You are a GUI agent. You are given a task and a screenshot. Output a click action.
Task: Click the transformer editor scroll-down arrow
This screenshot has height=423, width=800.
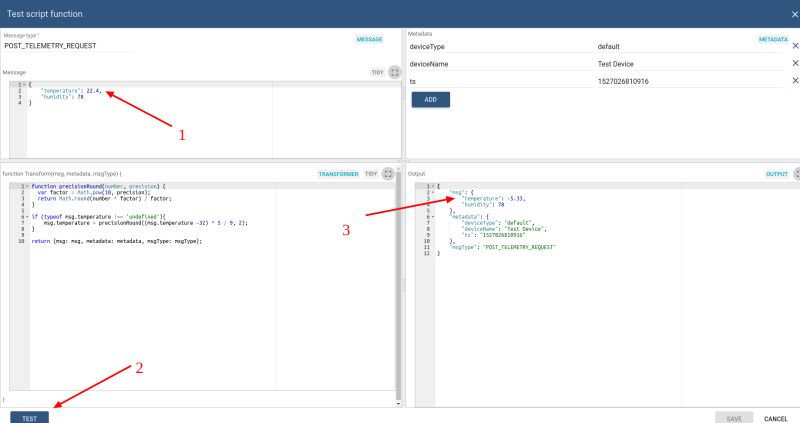pyautogui.click(x=398, y=404)
